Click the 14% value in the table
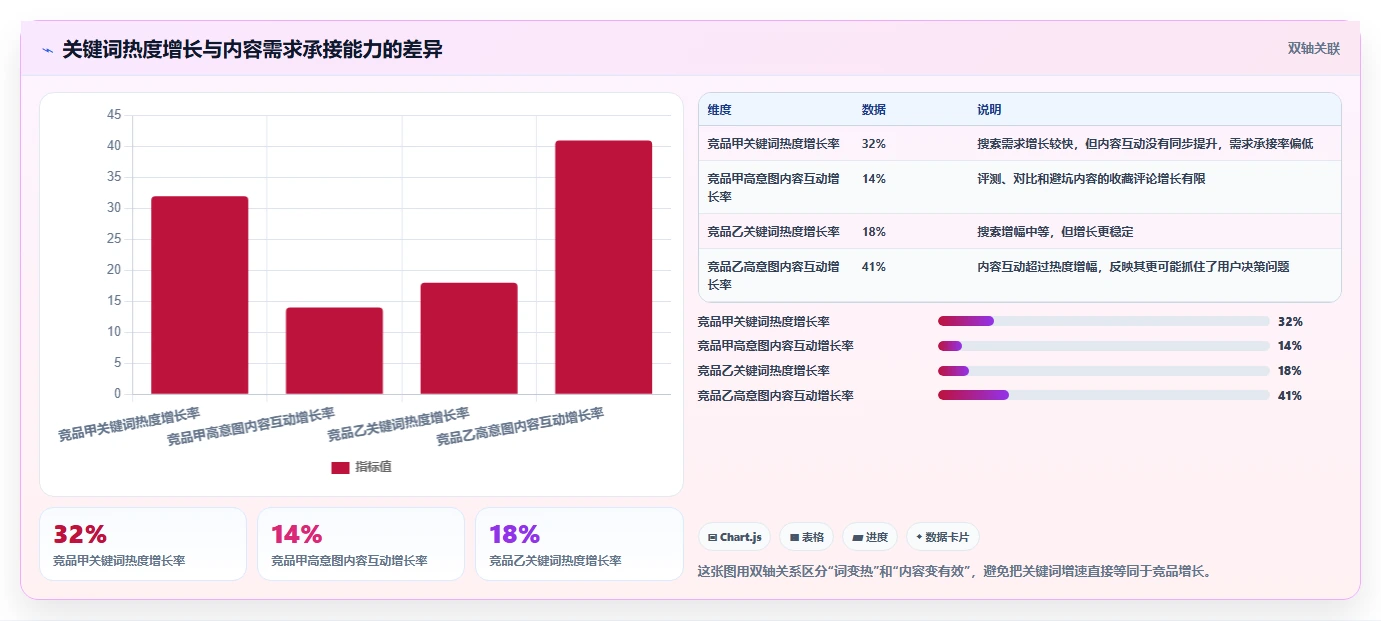 (x=873, y=179)
